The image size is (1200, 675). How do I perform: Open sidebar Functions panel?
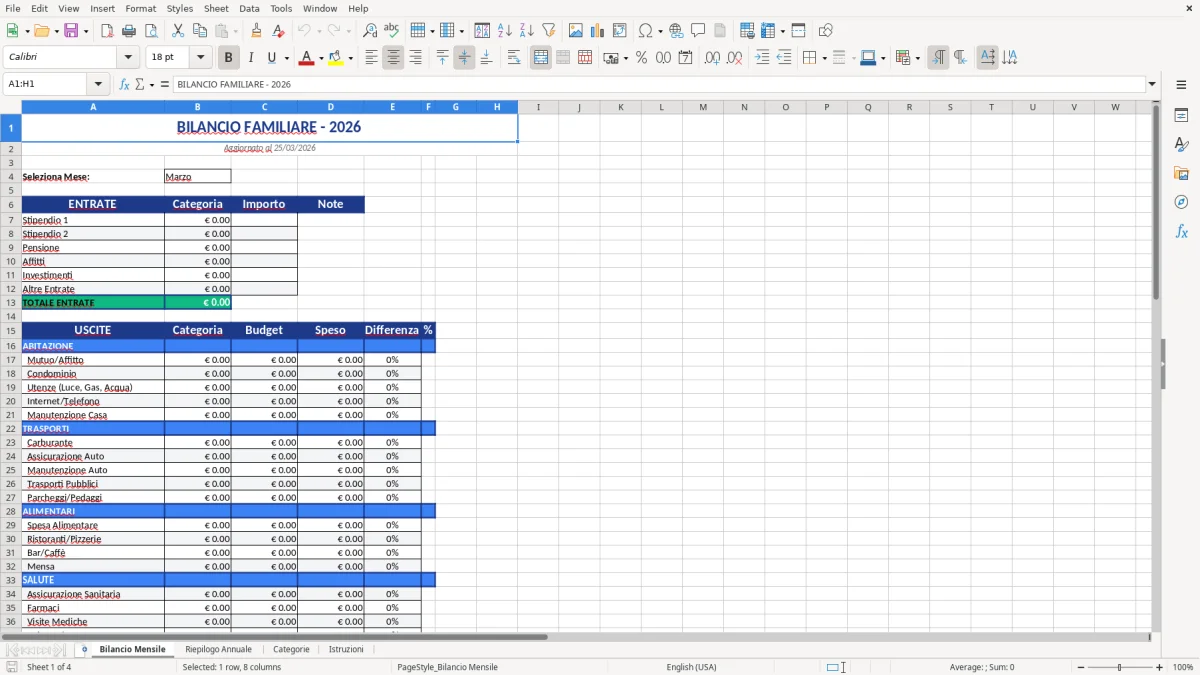1181,231
